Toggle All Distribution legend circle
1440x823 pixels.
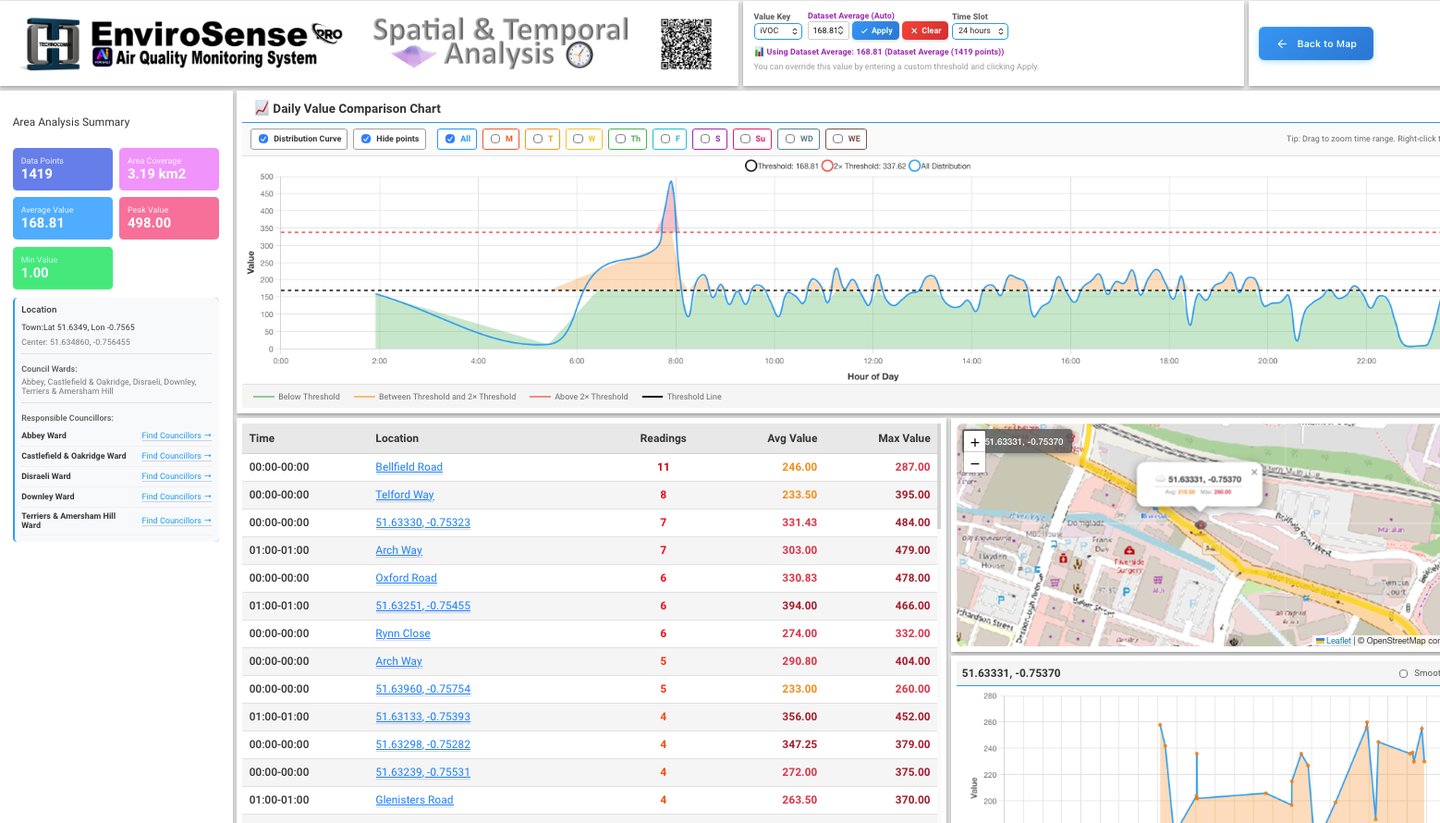pos(914,166)
